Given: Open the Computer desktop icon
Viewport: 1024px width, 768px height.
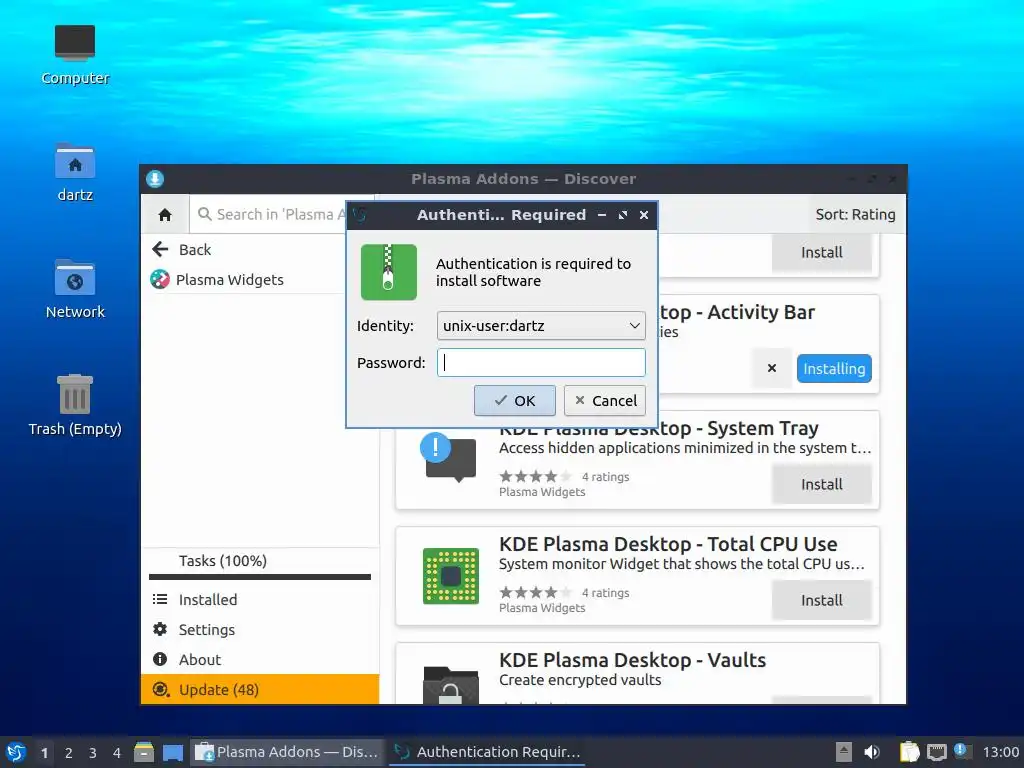Looking at the screenshot, I should (x=74, y=55).
